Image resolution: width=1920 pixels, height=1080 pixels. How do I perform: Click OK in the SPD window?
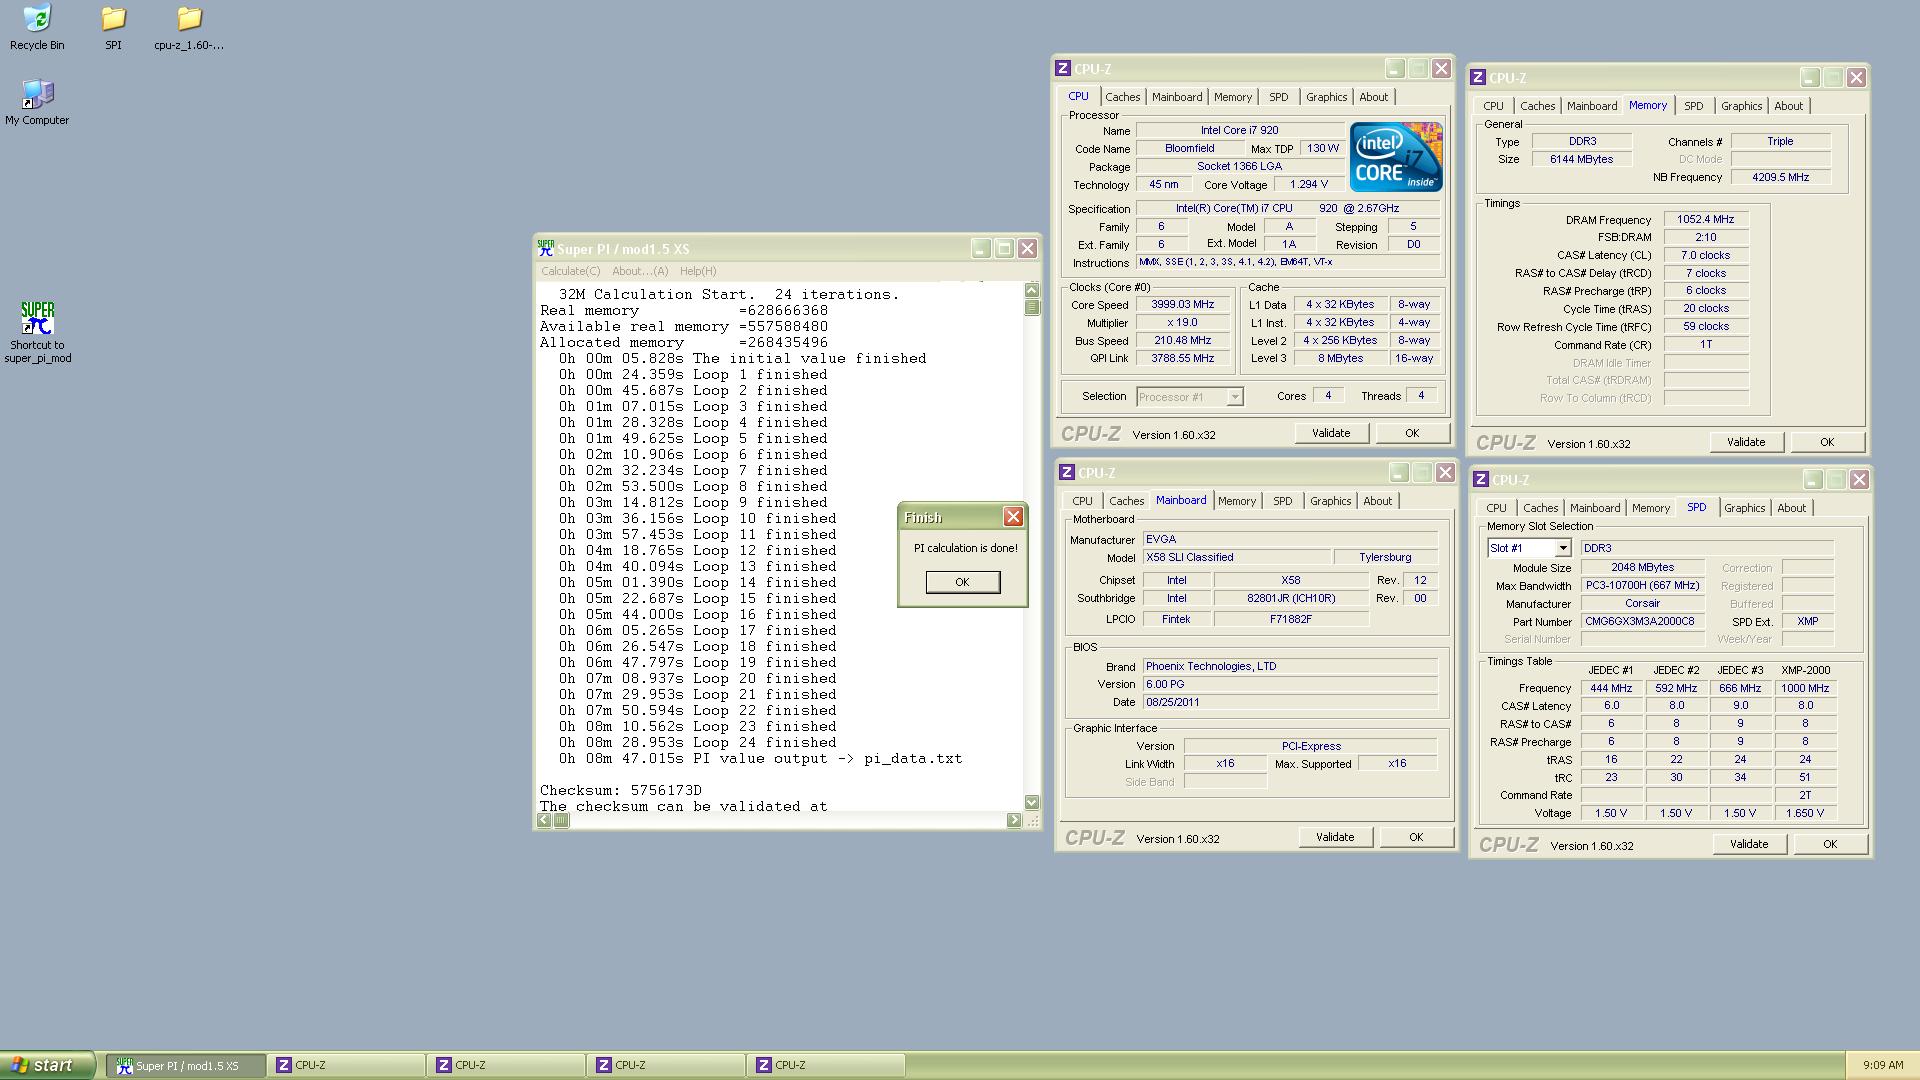tap(1830, 844)
